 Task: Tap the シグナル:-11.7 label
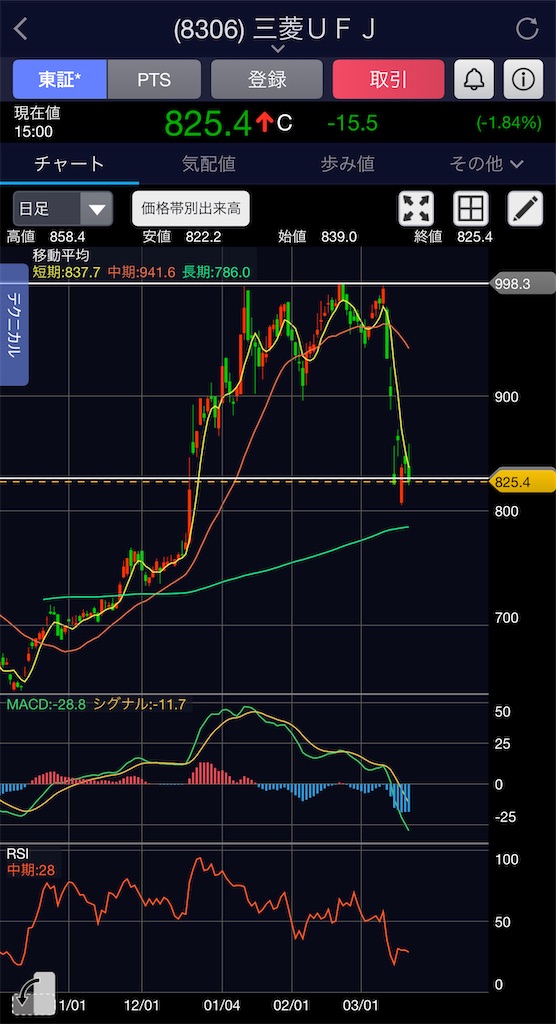click(140, 704)
